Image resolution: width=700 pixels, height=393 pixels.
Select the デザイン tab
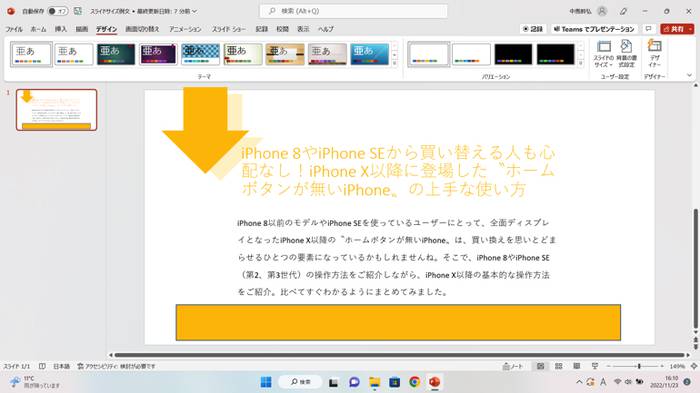(106, 29)
